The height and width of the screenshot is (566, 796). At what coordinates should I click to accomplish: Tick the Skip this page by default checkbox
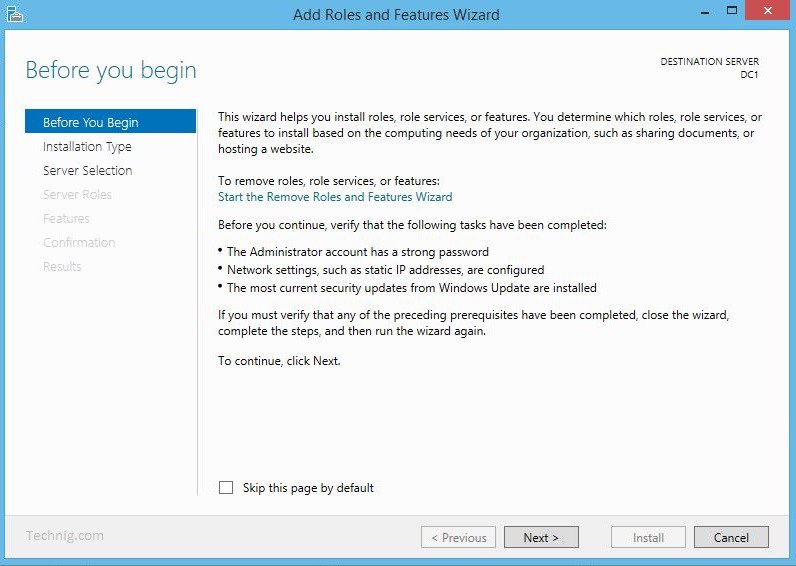pyautogui.click(x=226, y=488)
